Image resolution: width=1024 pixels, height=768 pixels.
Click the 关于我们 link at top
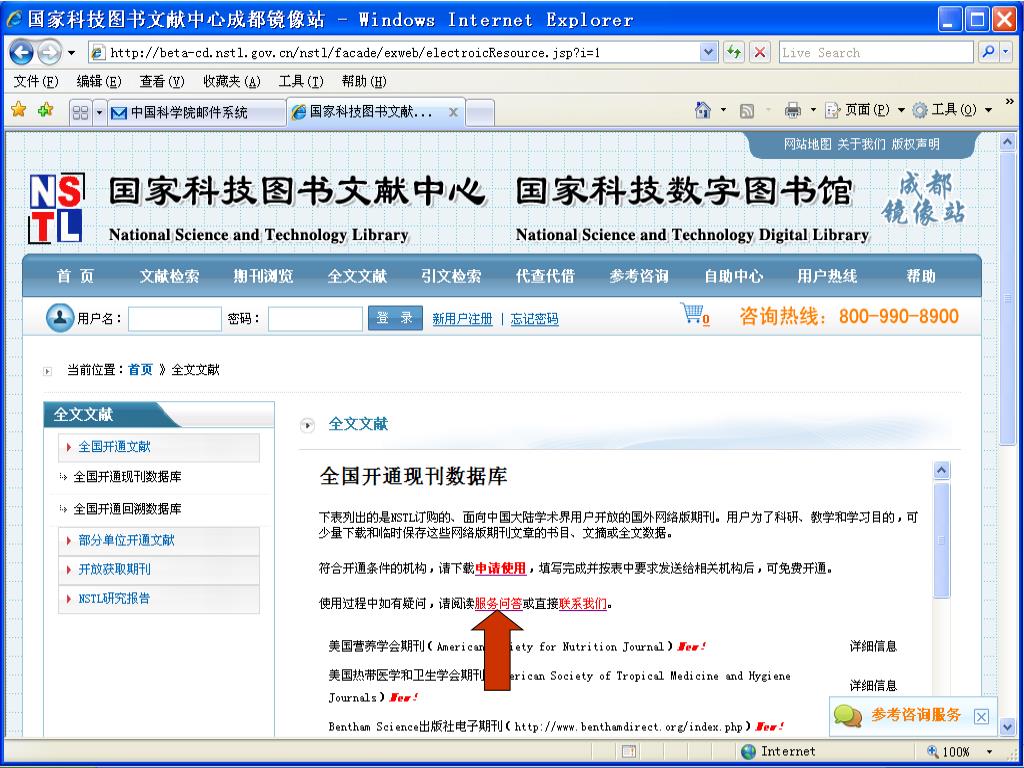click(x=861, y=144)
